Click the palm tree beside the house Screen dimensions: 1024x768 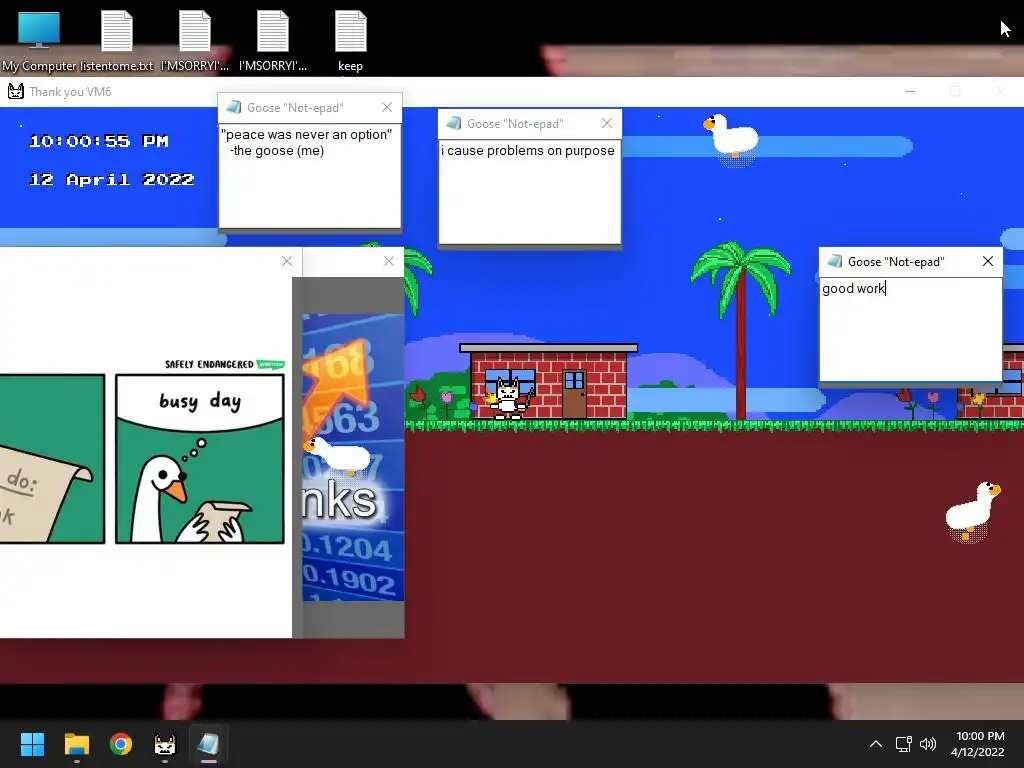point(741,330)
